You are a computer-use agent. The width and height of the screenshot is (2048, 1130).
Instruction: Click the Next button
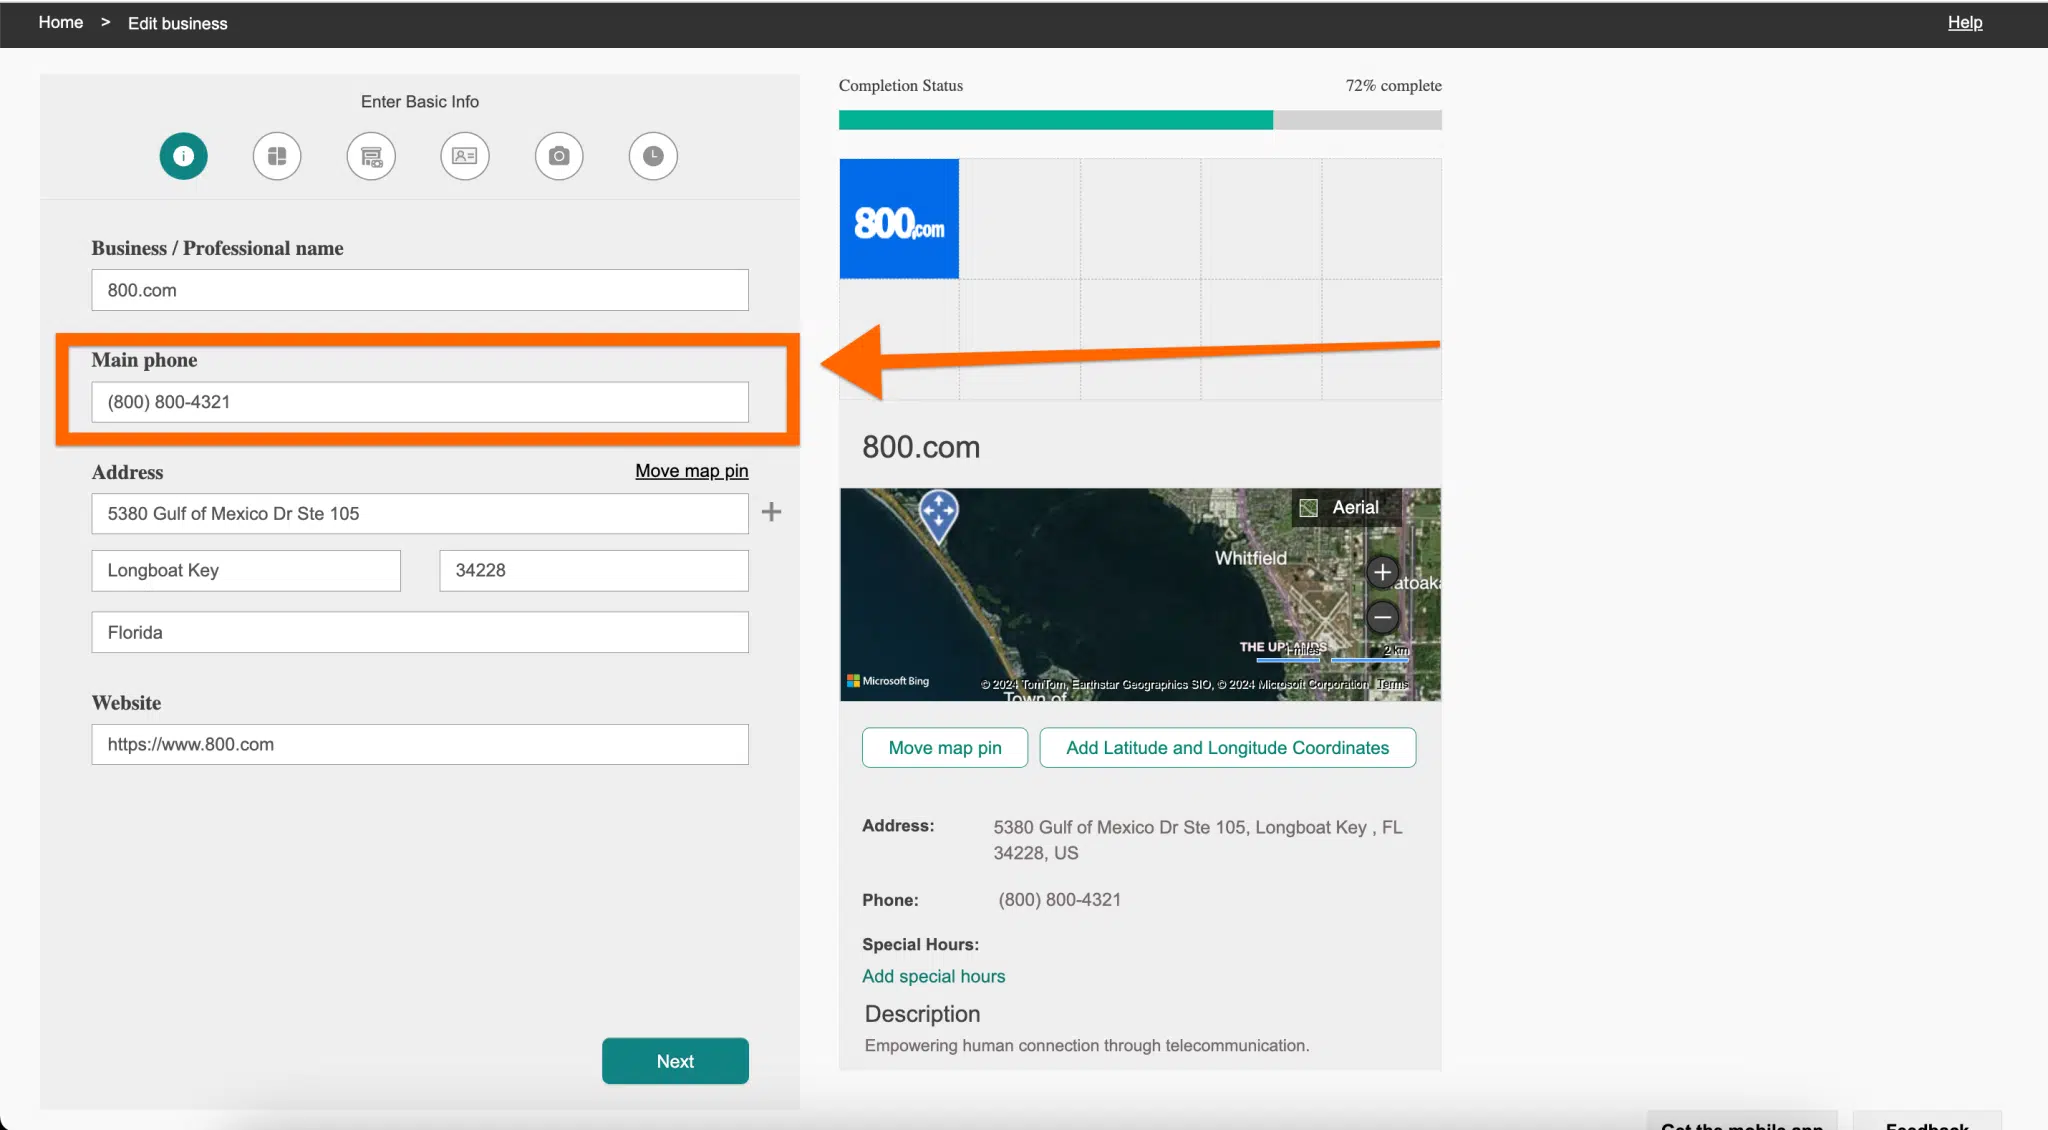[x=675, y=1061]
